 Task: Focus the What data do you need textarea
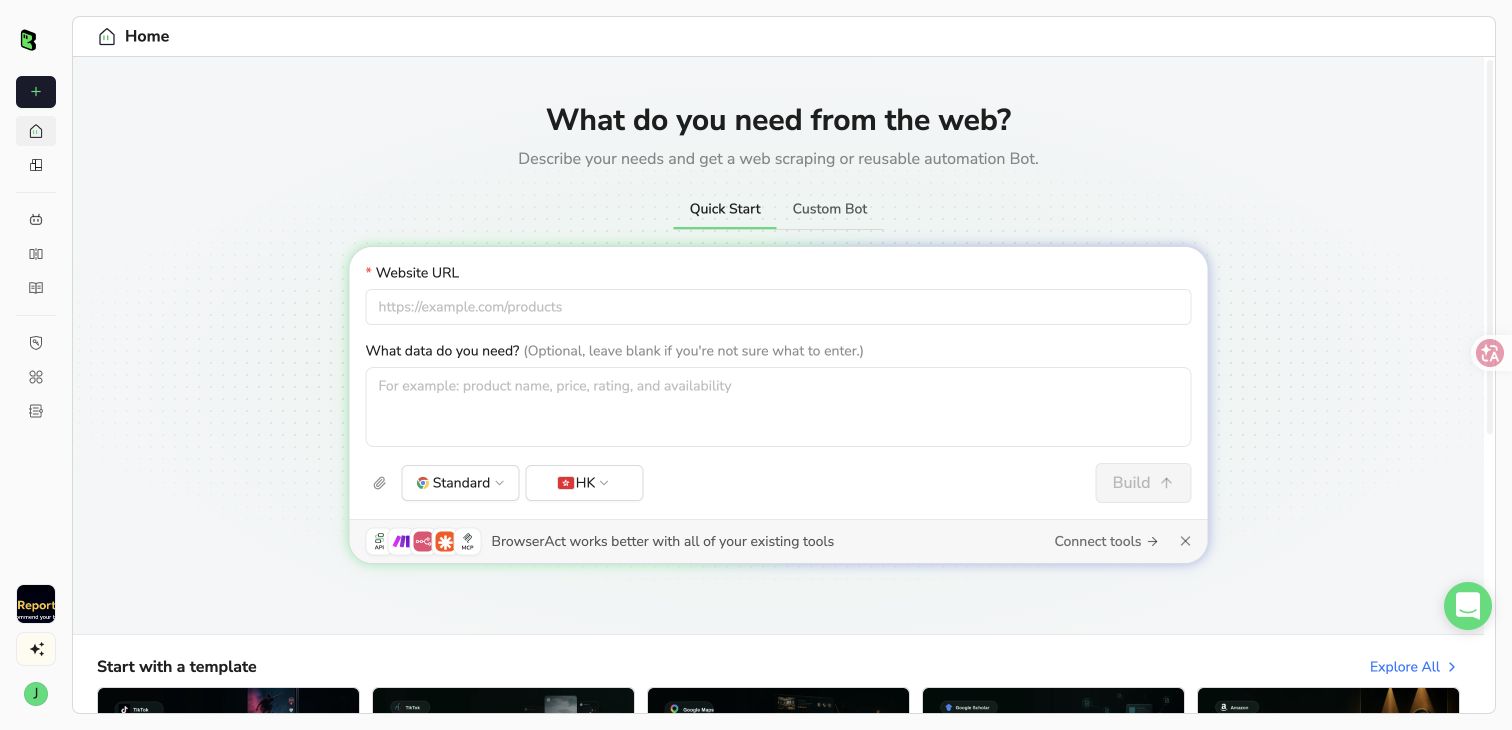tap(778, 407)
